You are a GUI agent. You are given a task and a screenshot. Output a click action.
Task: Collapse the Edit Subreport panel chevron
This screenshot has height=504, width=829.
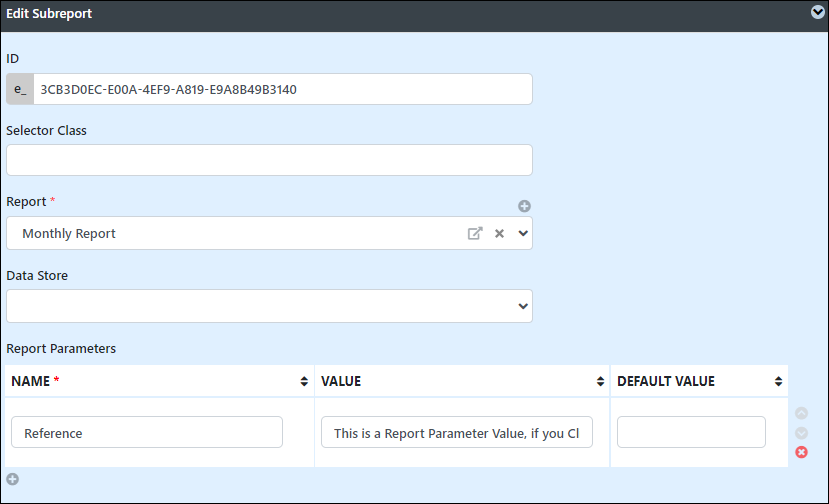pos(817,12)
